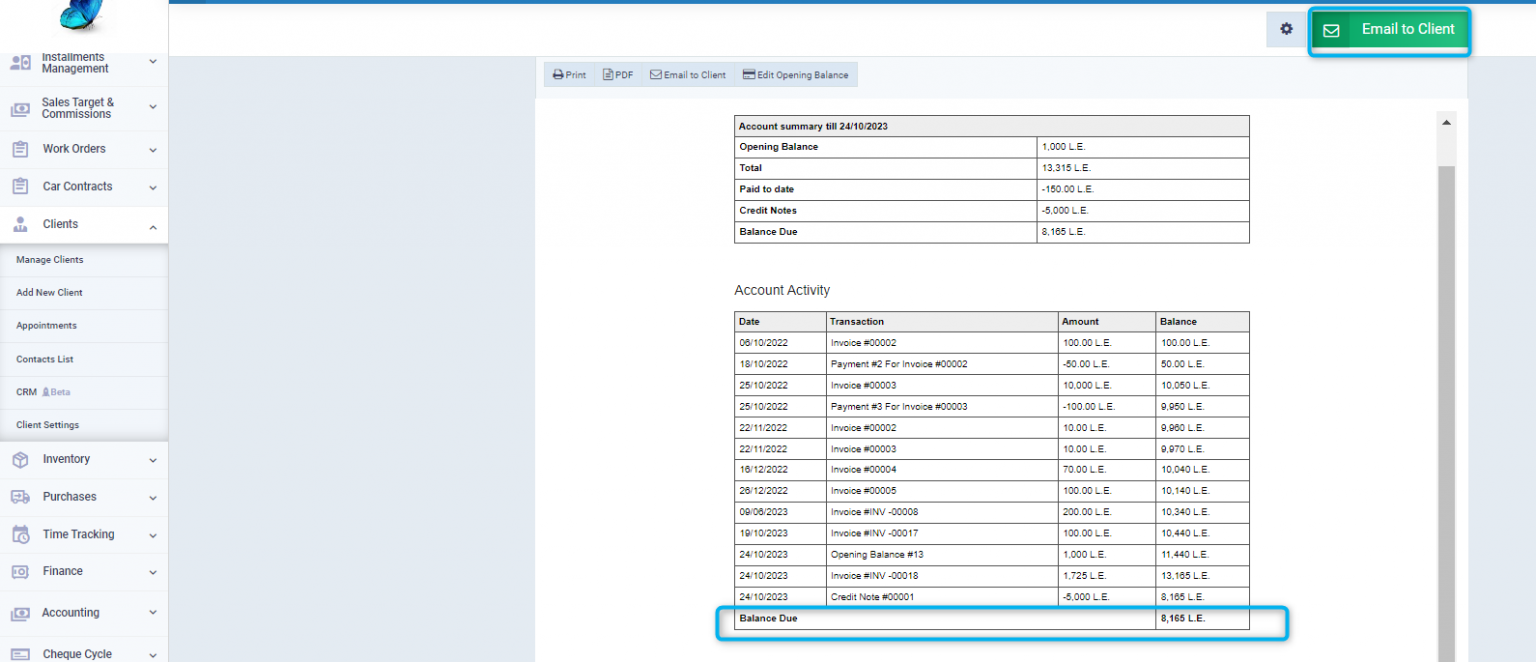Viewport: 1536px width, 662px height.
Task: Open the Add New Client link
Action: tap(48, 292)
